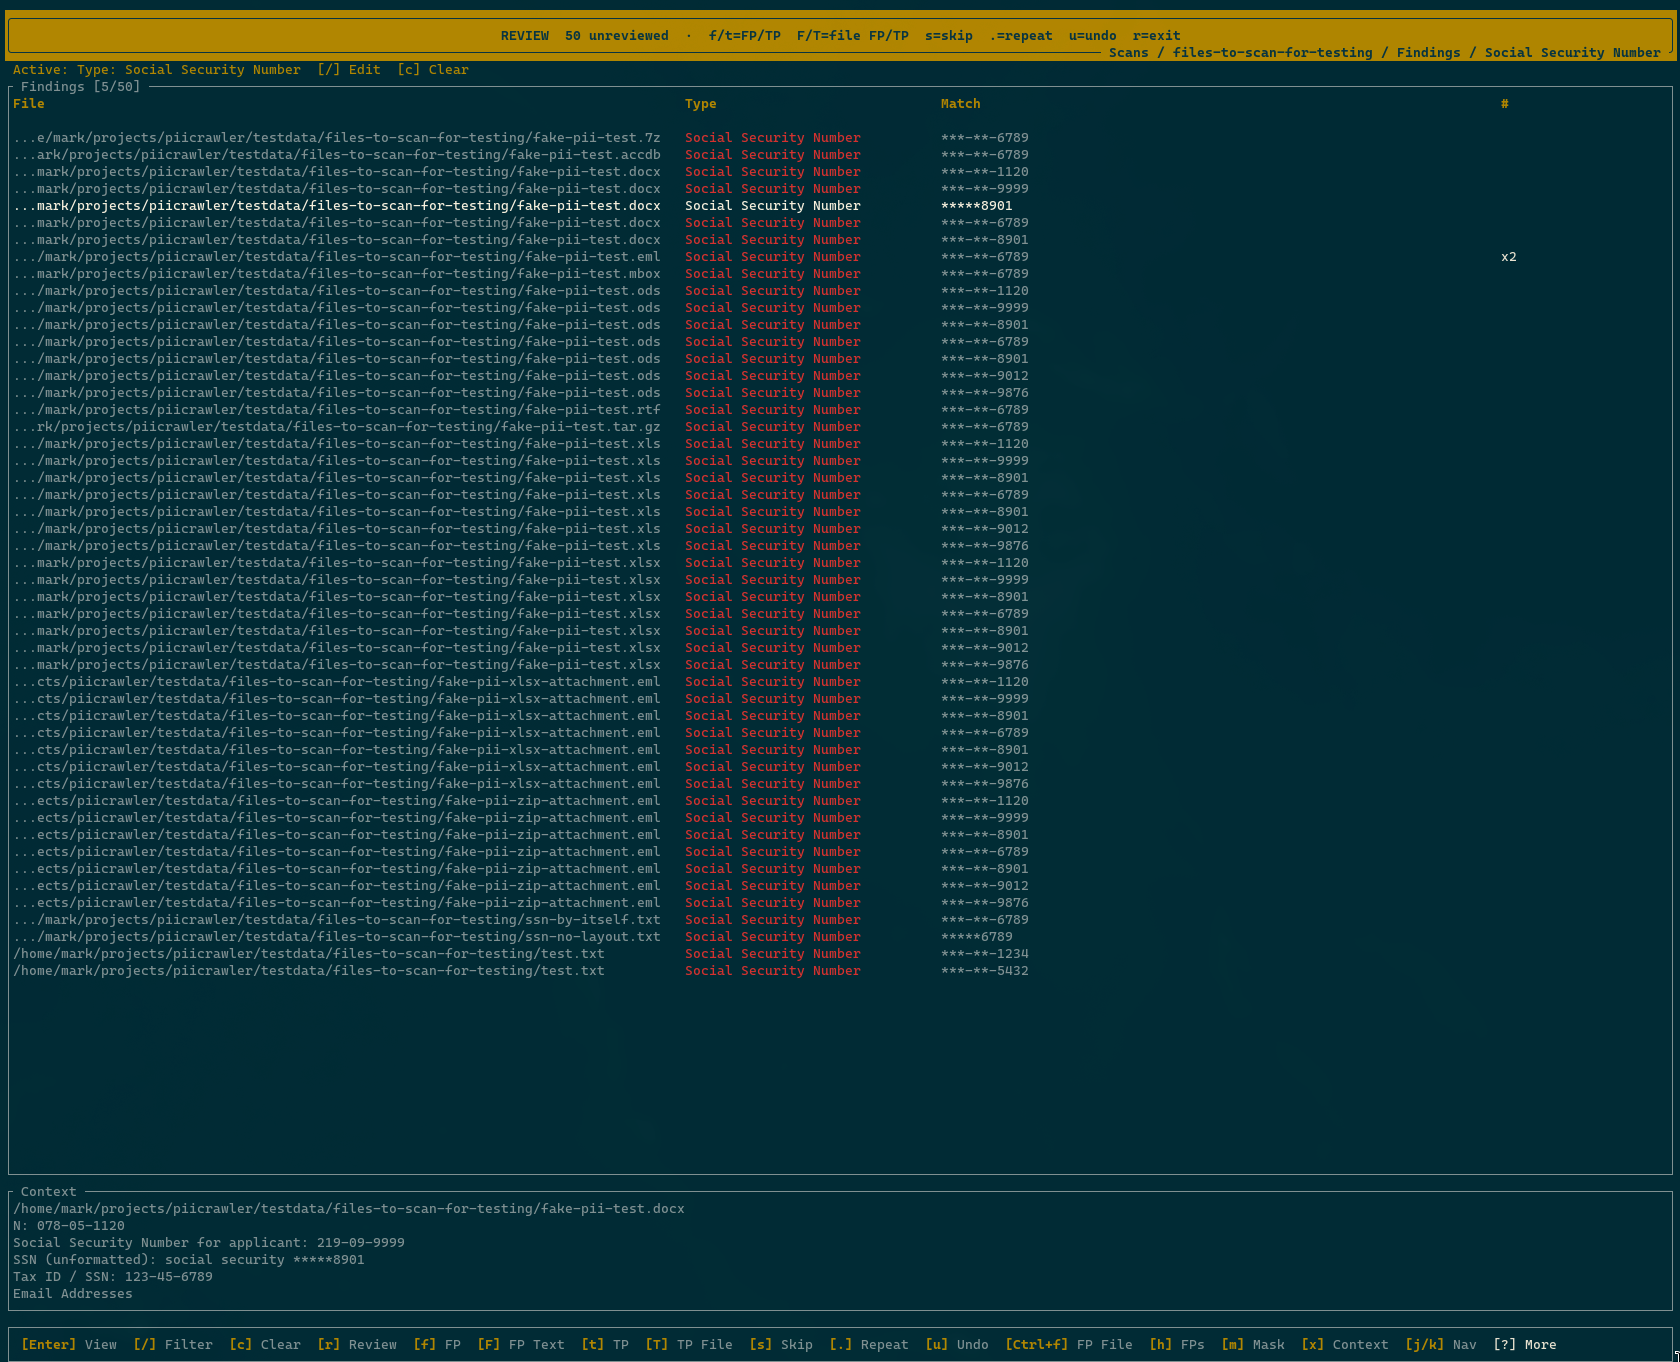
Task: Click the [F] FP Text footer shortcut
Action: [521, 1344]
